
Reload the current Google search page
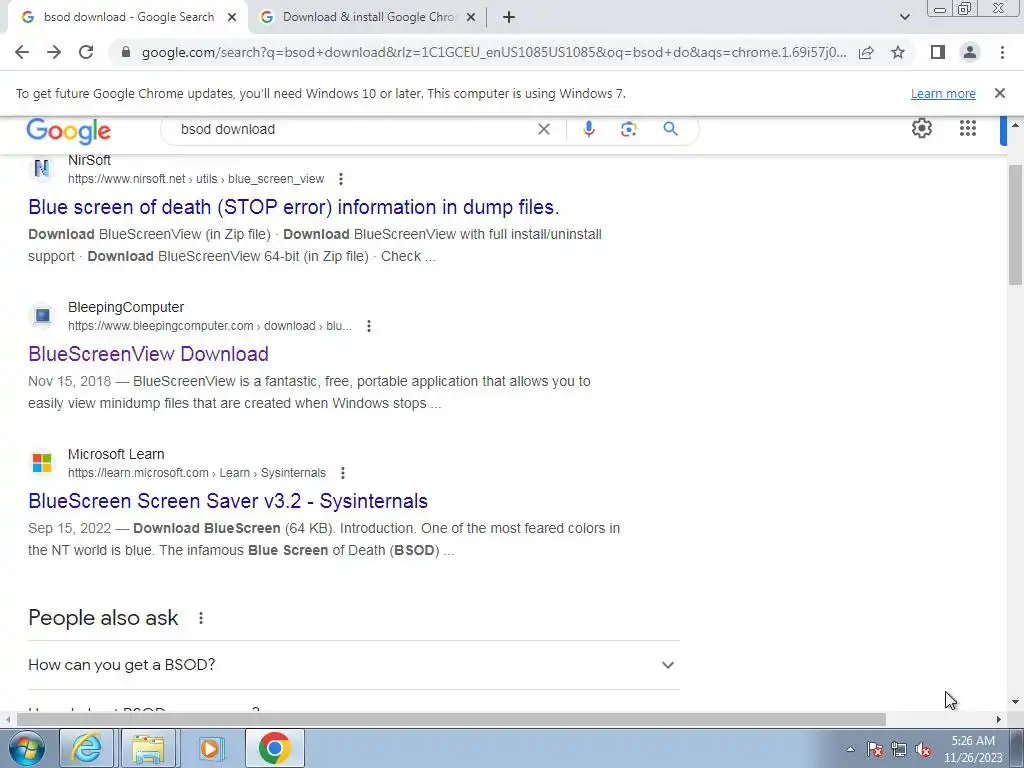pyautogui.click(x=86, y=52)
